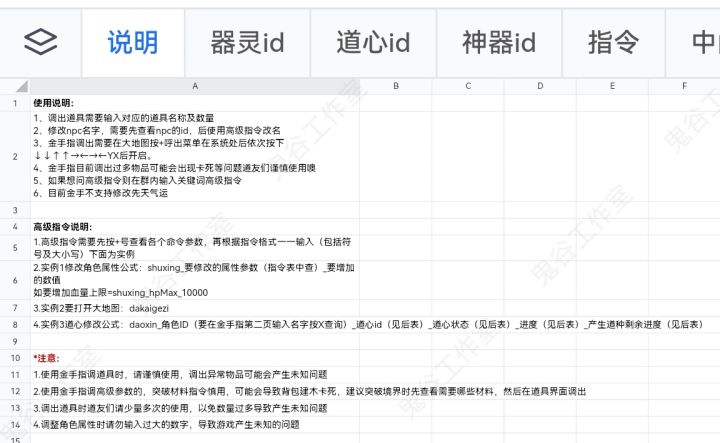Select column C header
This screenshot has width=720, height=443.
(x=468, y=86)
